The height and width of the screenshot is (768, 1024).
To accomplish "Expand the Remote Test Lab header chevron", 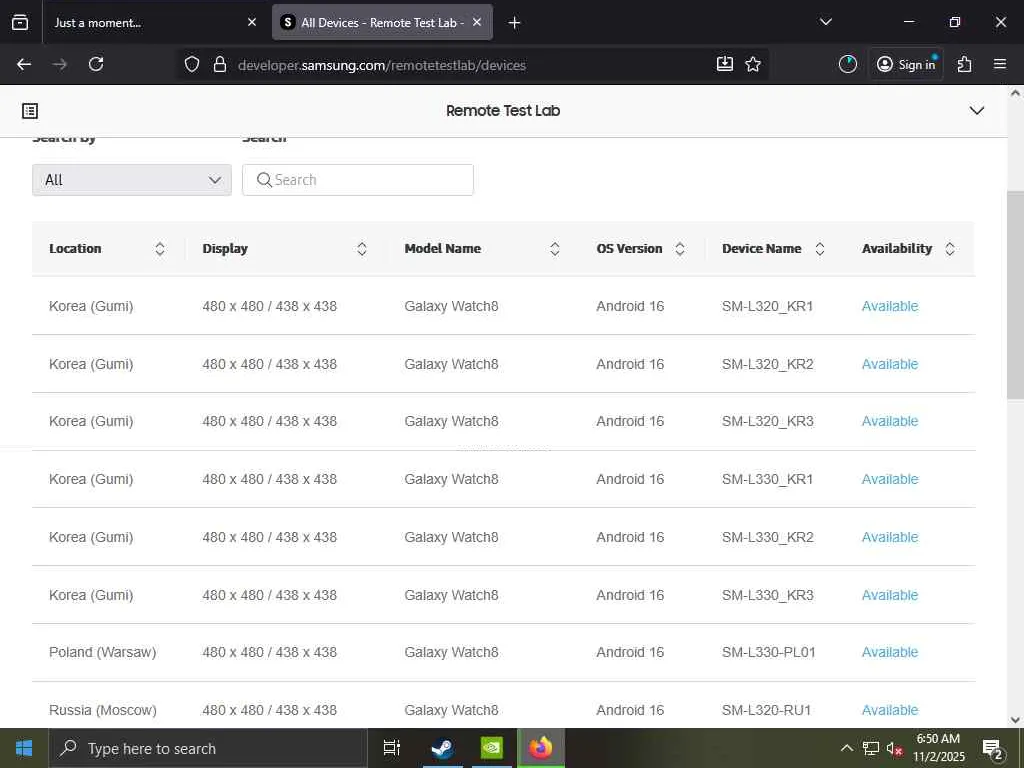I will pos(977,110).
